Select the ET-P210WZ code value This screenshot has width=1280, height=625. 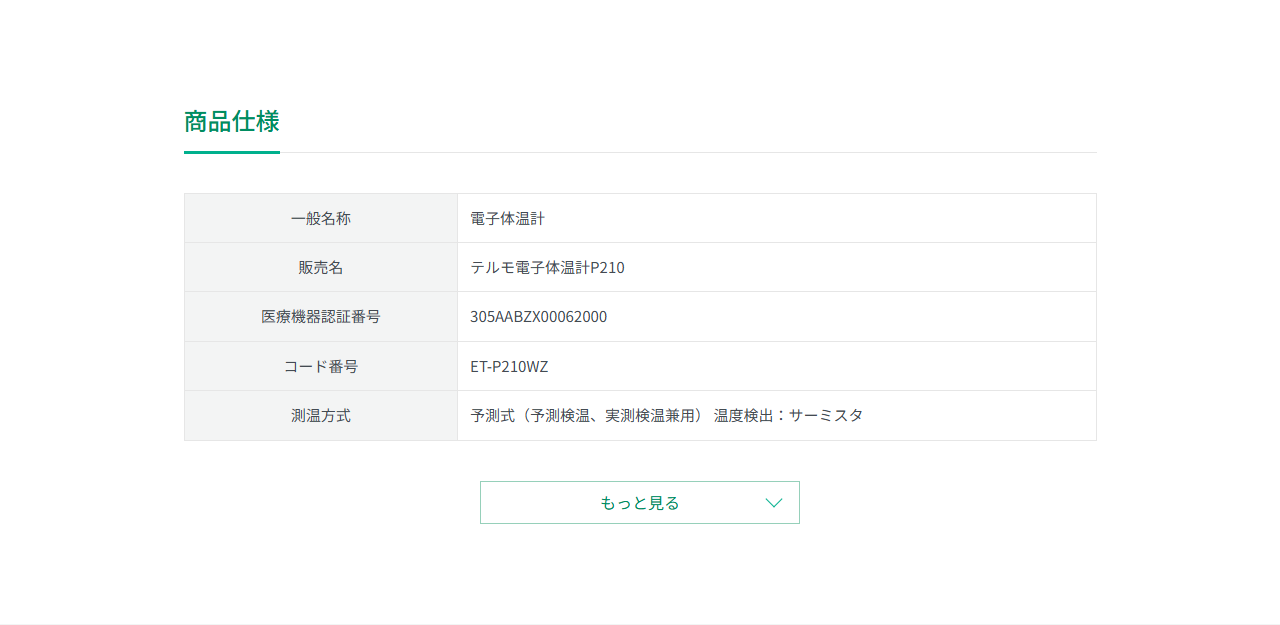[509, 367]
